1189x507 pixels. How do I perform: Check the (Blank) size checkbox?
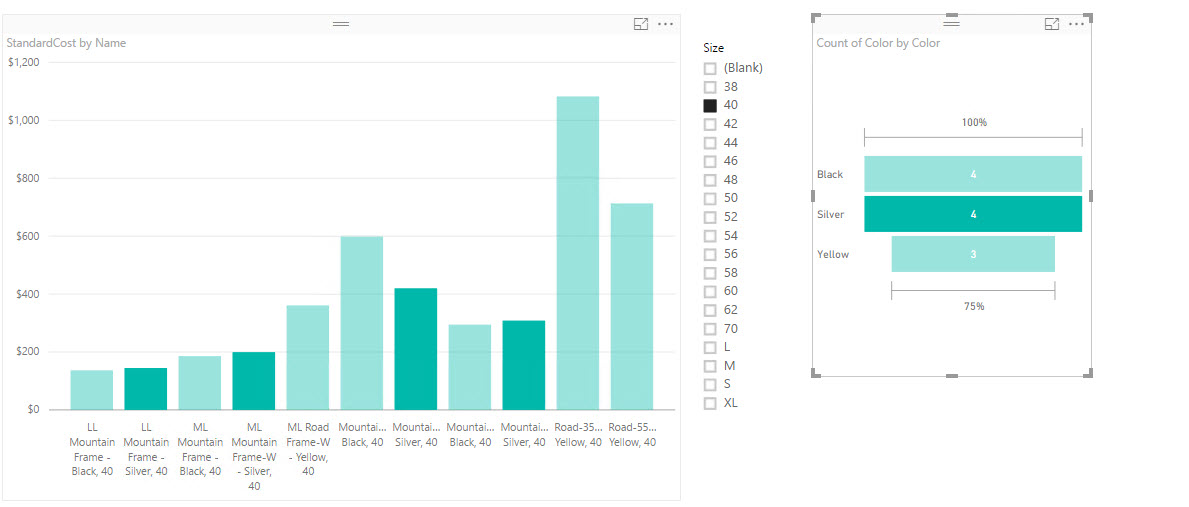tap(710, 68)
